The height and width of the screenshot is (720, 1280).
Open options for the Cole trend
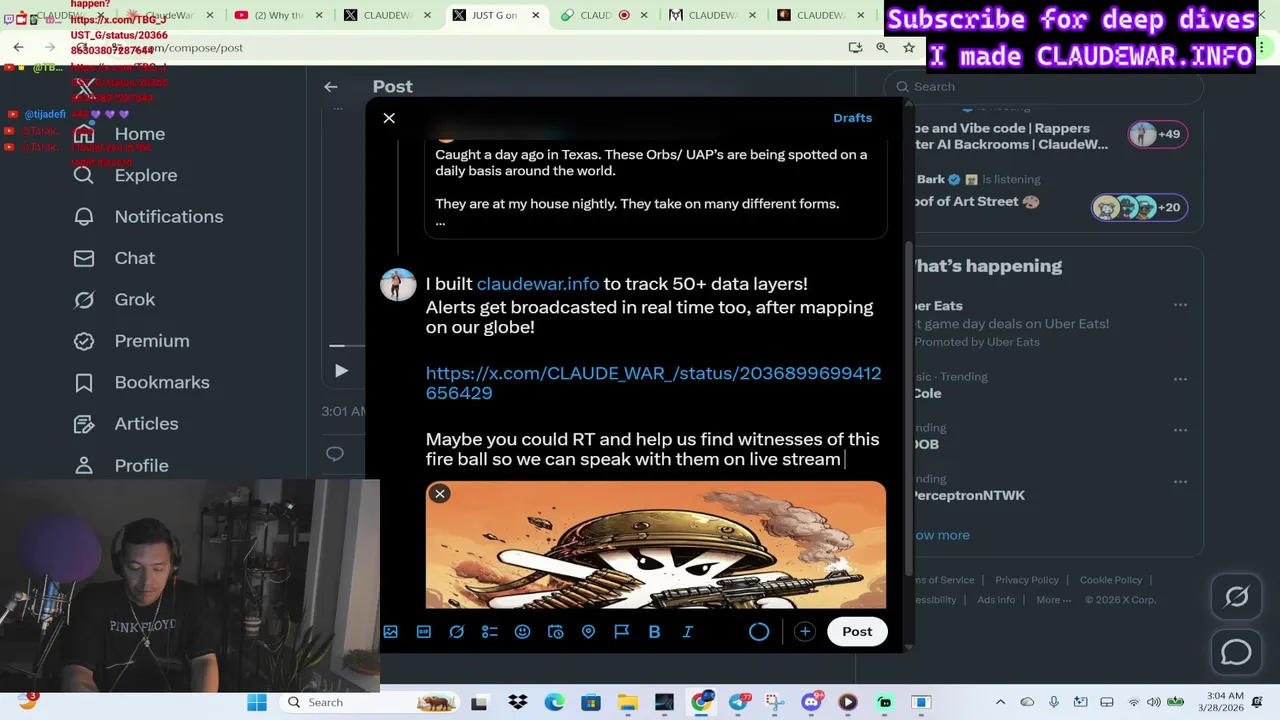(x=1180, y=379)
